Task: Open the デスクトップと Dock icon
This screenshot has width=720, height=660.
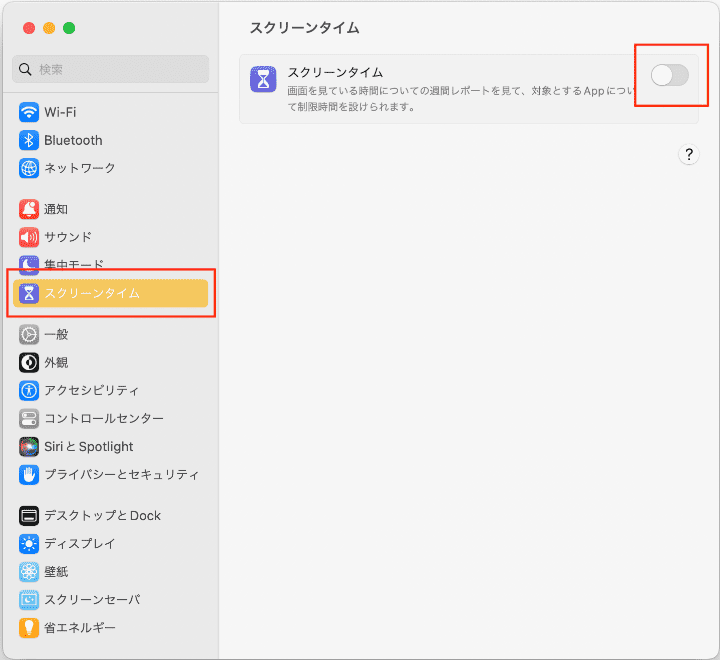Action: point(29,516)
